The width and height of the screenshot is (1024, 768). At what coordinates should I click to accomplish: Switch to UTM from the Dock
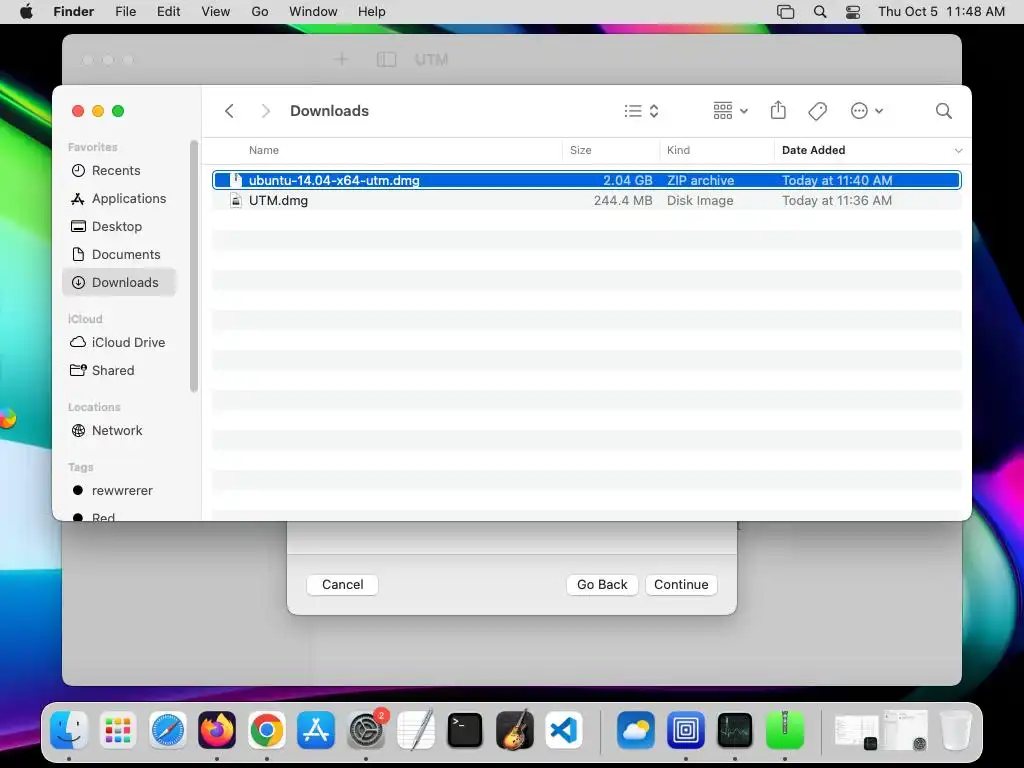[x=686, y=729]
